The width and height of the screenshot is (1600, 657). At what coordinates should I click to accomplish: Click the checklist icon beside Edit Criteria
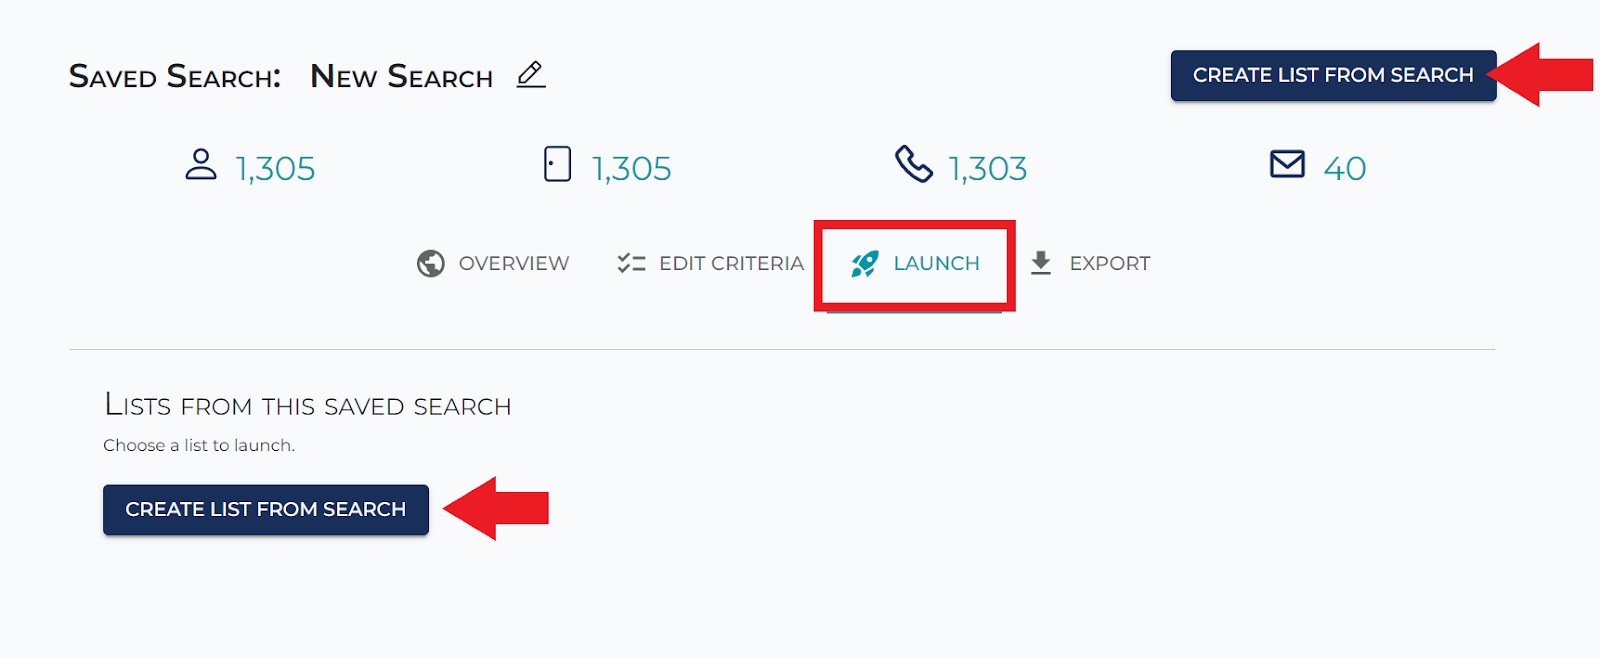631,263
